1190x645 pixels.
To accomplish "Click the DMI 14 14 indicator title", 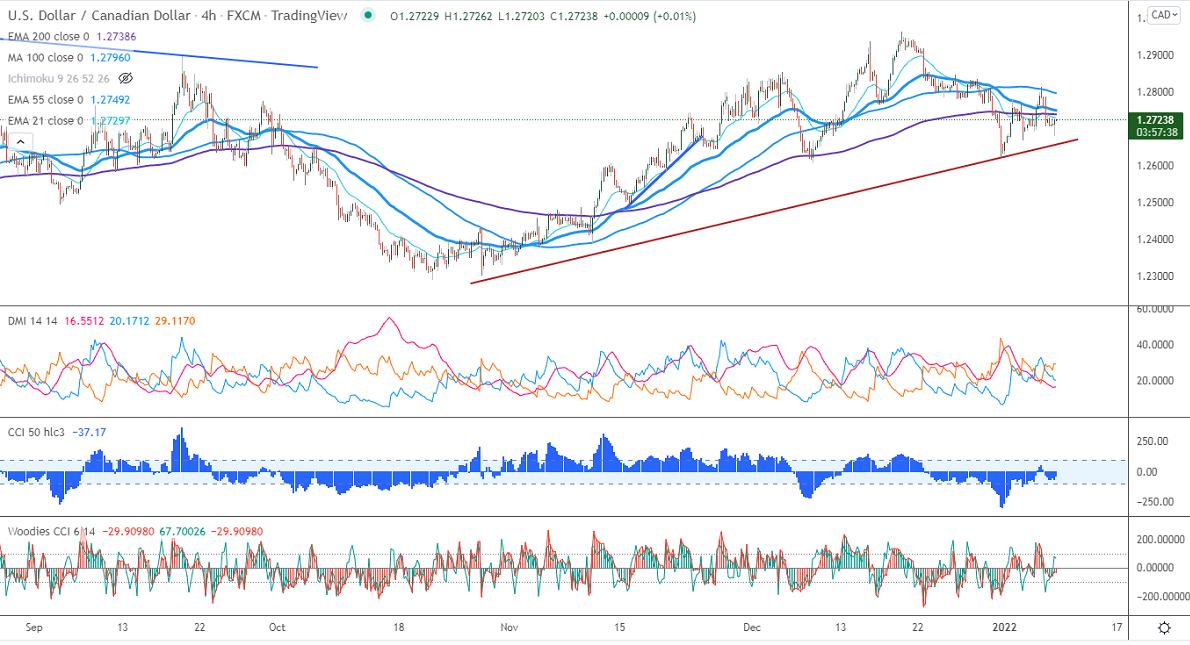I will pyautogui.click(x=33, y=321).
